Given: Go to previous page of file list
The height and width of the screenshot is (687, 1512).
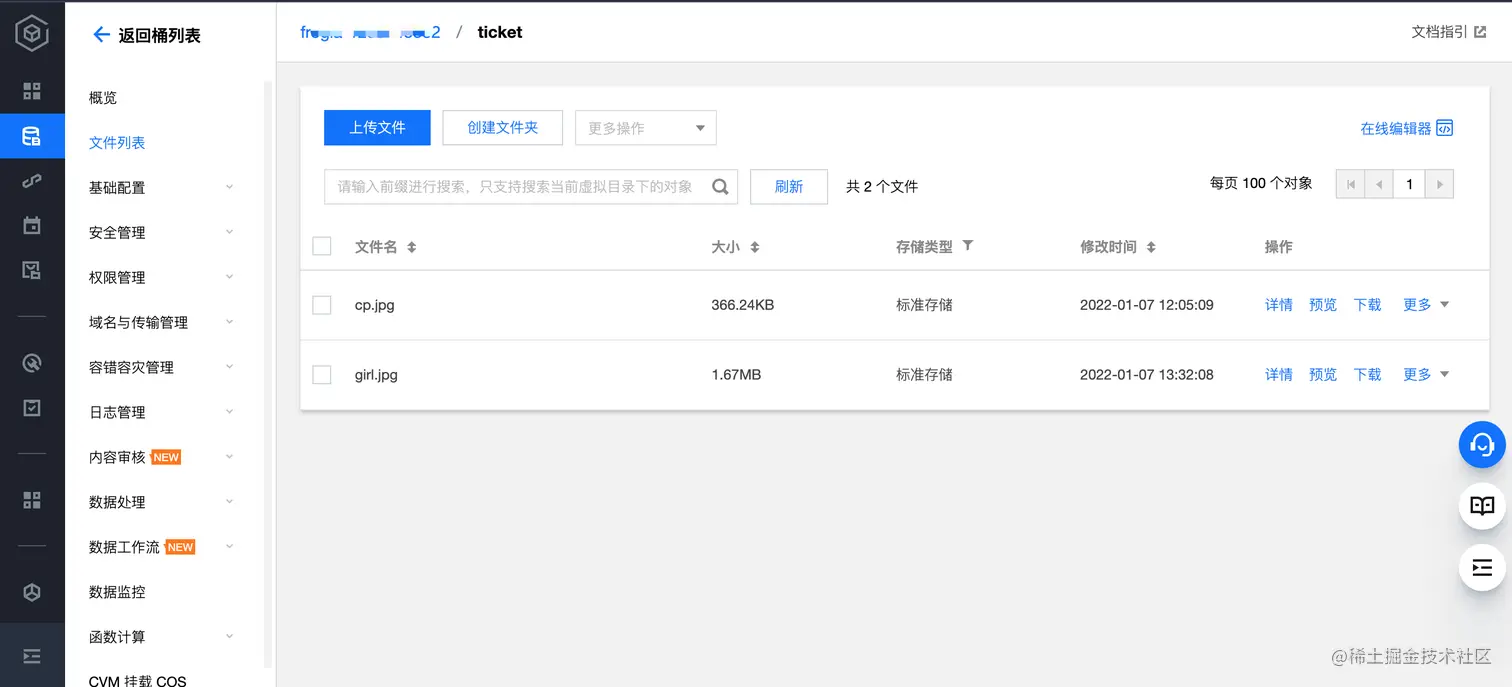Looking at the screenshot, I should tap(1379, 184).
